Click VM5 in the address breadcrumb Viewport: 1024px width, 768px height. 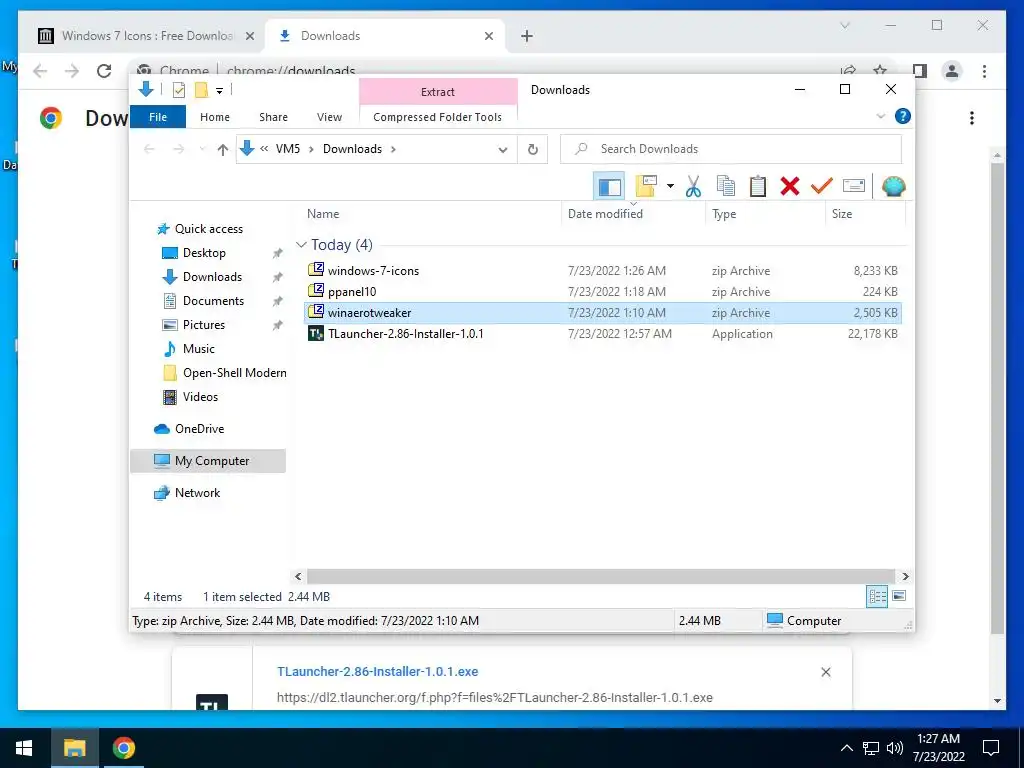pyautogui.click(x=287, y=149)
